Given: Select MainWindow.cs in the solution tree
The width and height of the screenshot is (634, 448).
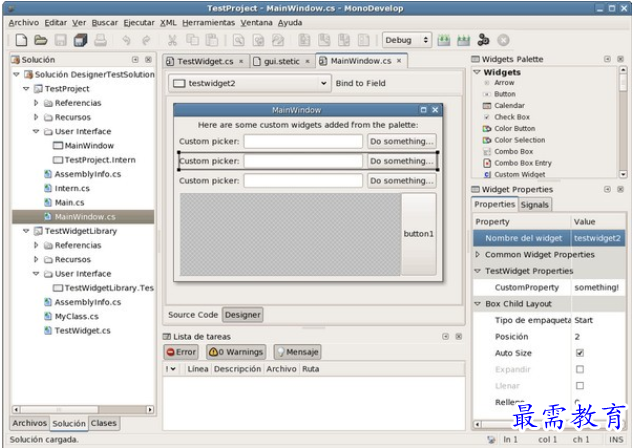Looking at the screenshot, I should (x=83, y=217).
